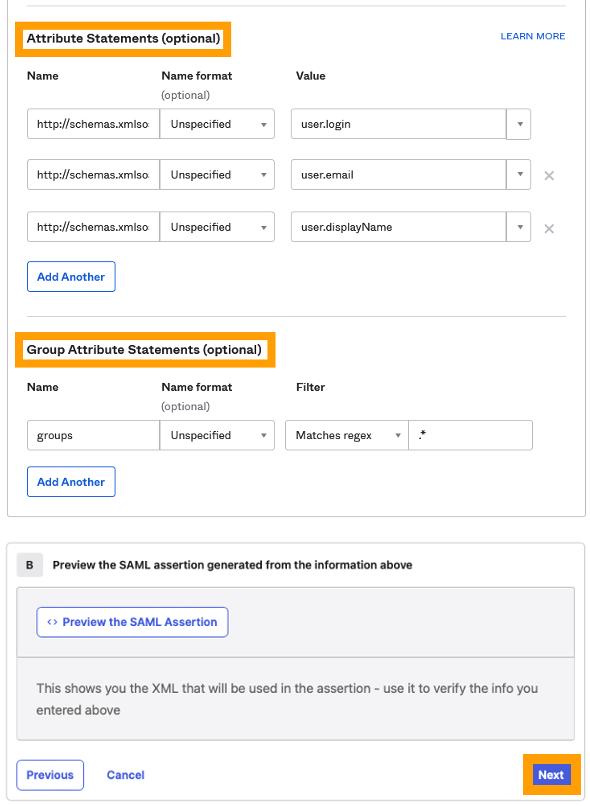Viewport: 590px width, 806px height.
Task: Remove the user.displayName attribute row
Action: (x=549, y=229)
